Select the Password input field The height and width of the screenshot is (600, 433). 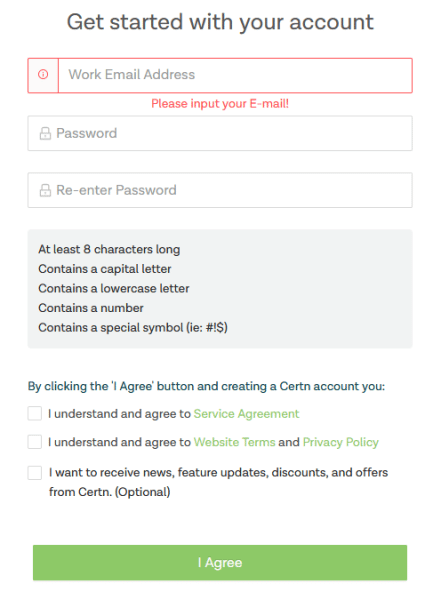(x=220, y=133)
